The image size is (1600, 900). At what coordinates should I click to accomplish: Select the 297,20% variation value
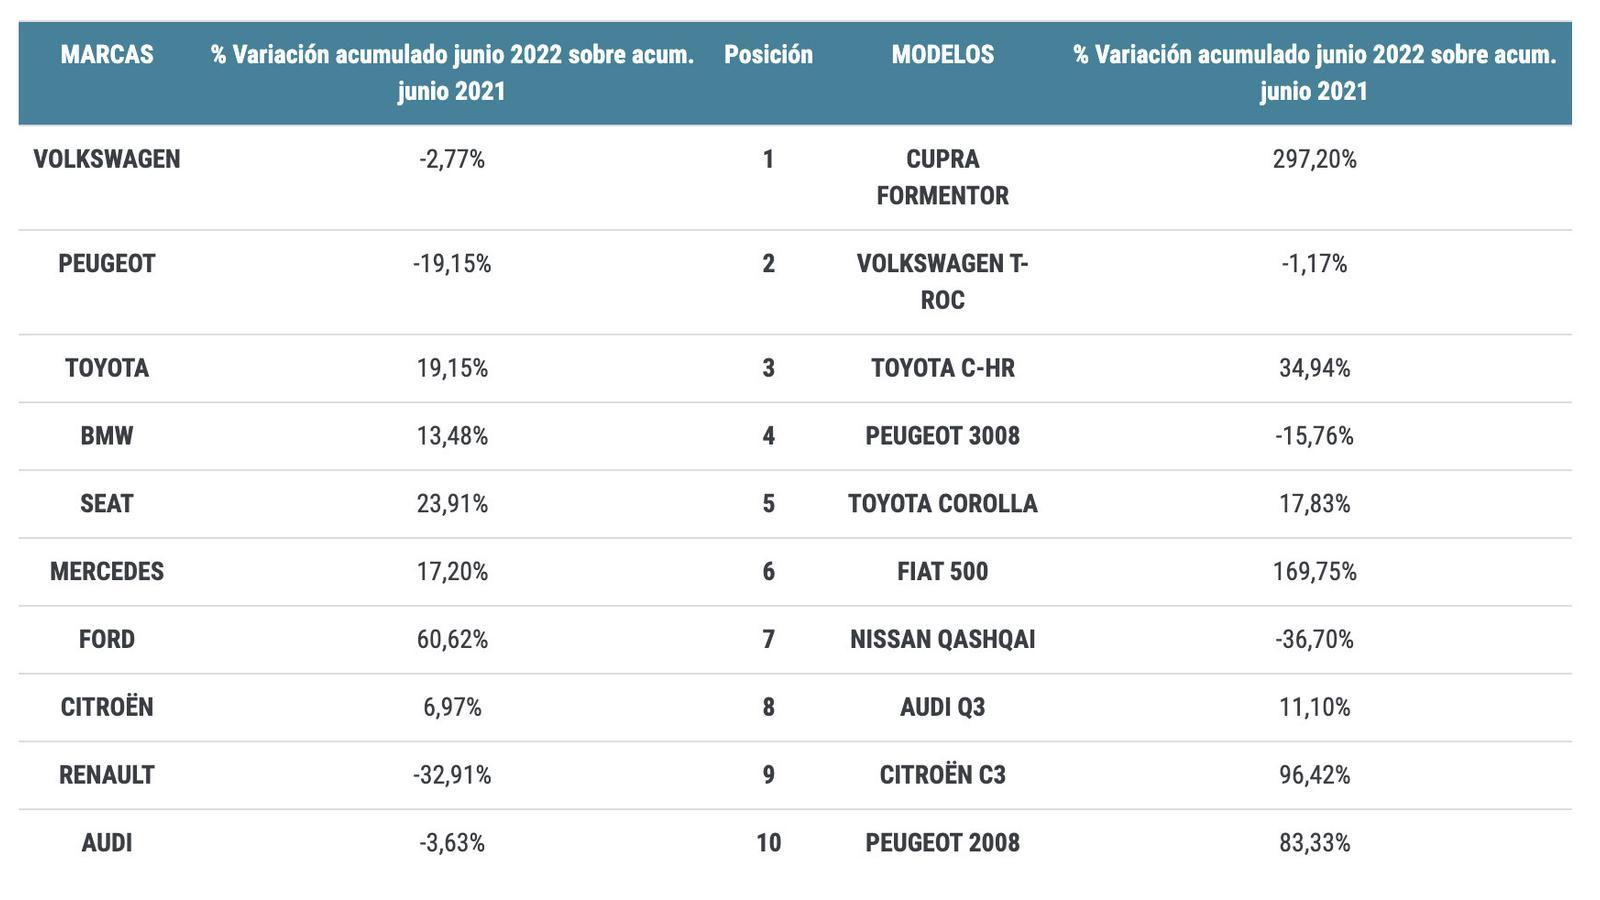(x=1314, y=159)
